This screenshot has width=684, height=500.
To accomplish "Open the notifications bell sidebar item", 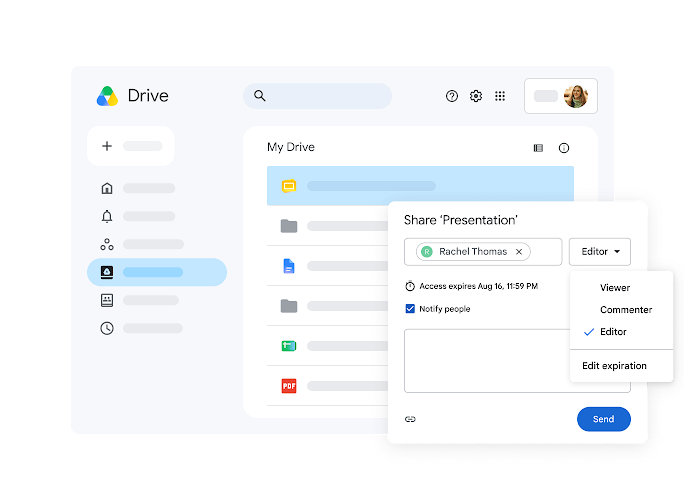I will pos(107,216).
